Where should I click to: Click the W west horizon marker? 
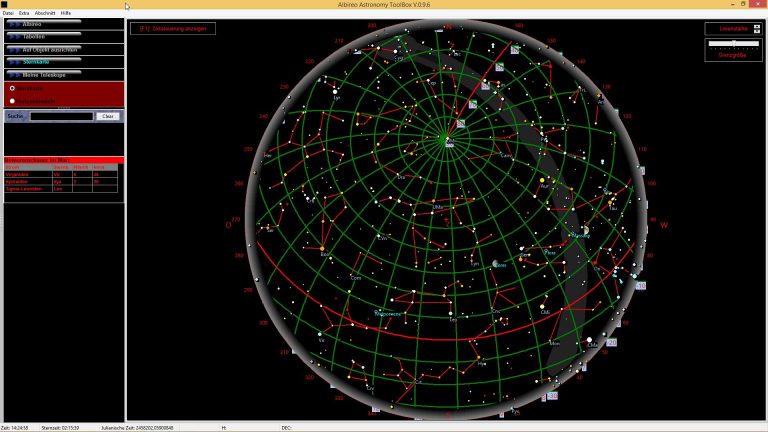(664, 225)
